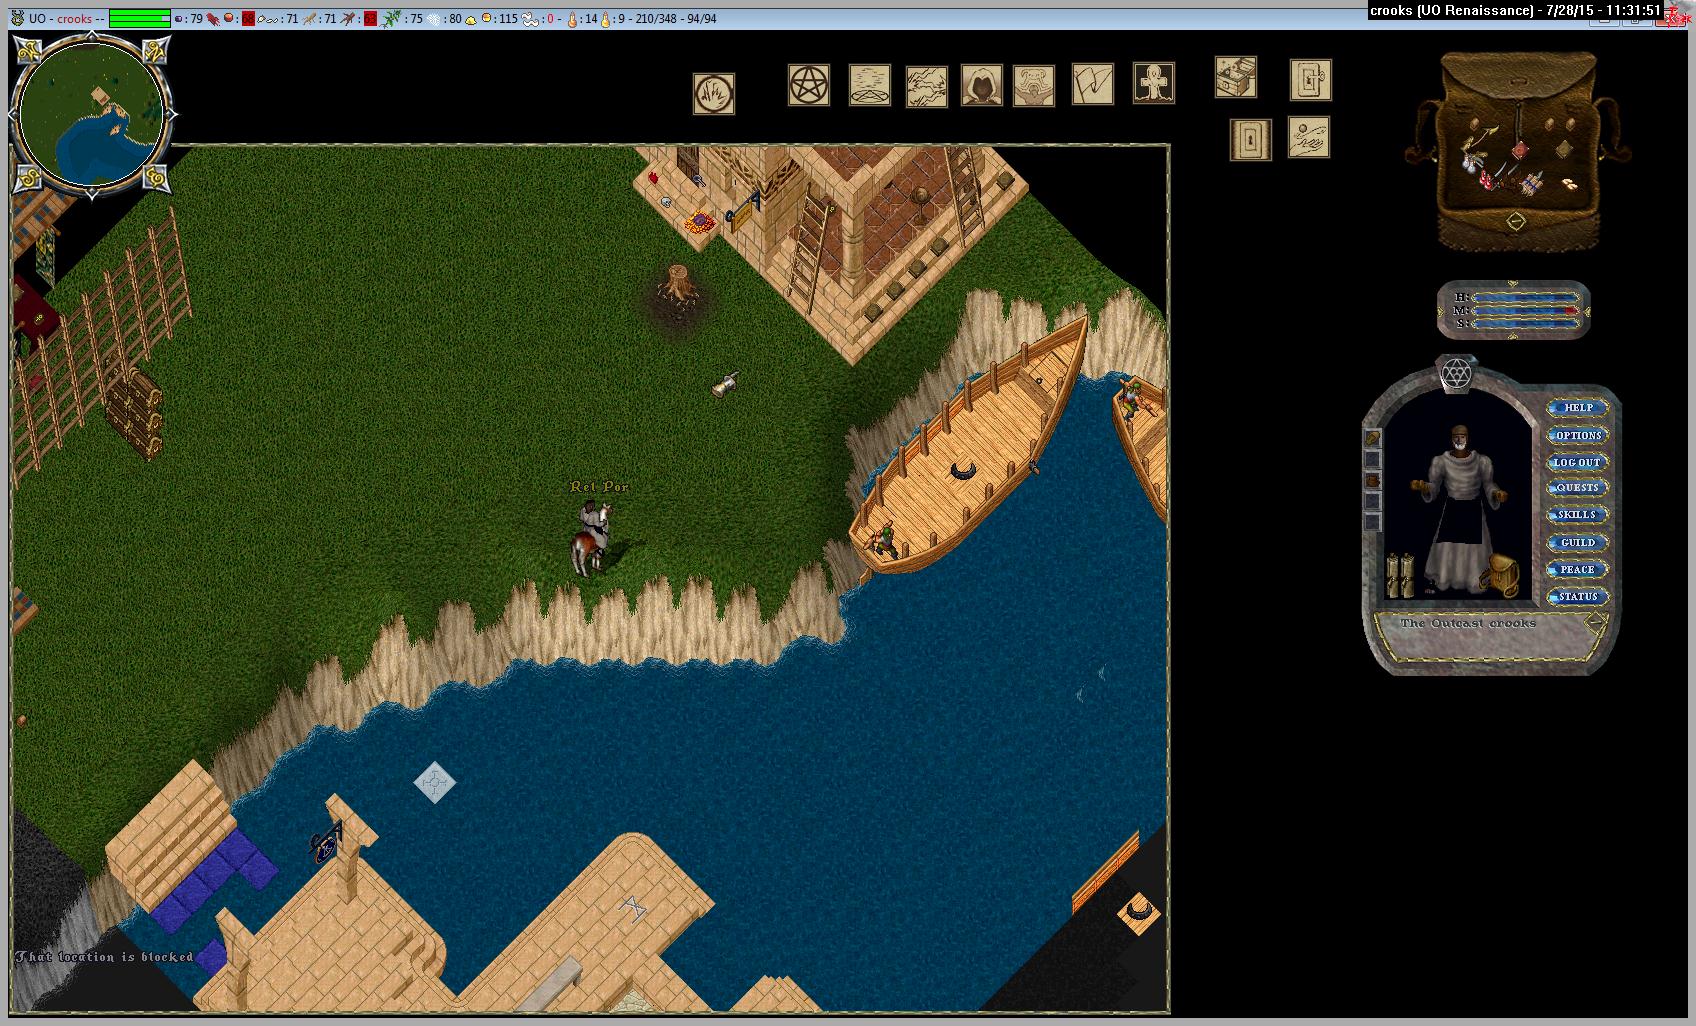
Task: Open the backpack on the paperdoll
Action: pyautogui.click(x=1502, y=576)
